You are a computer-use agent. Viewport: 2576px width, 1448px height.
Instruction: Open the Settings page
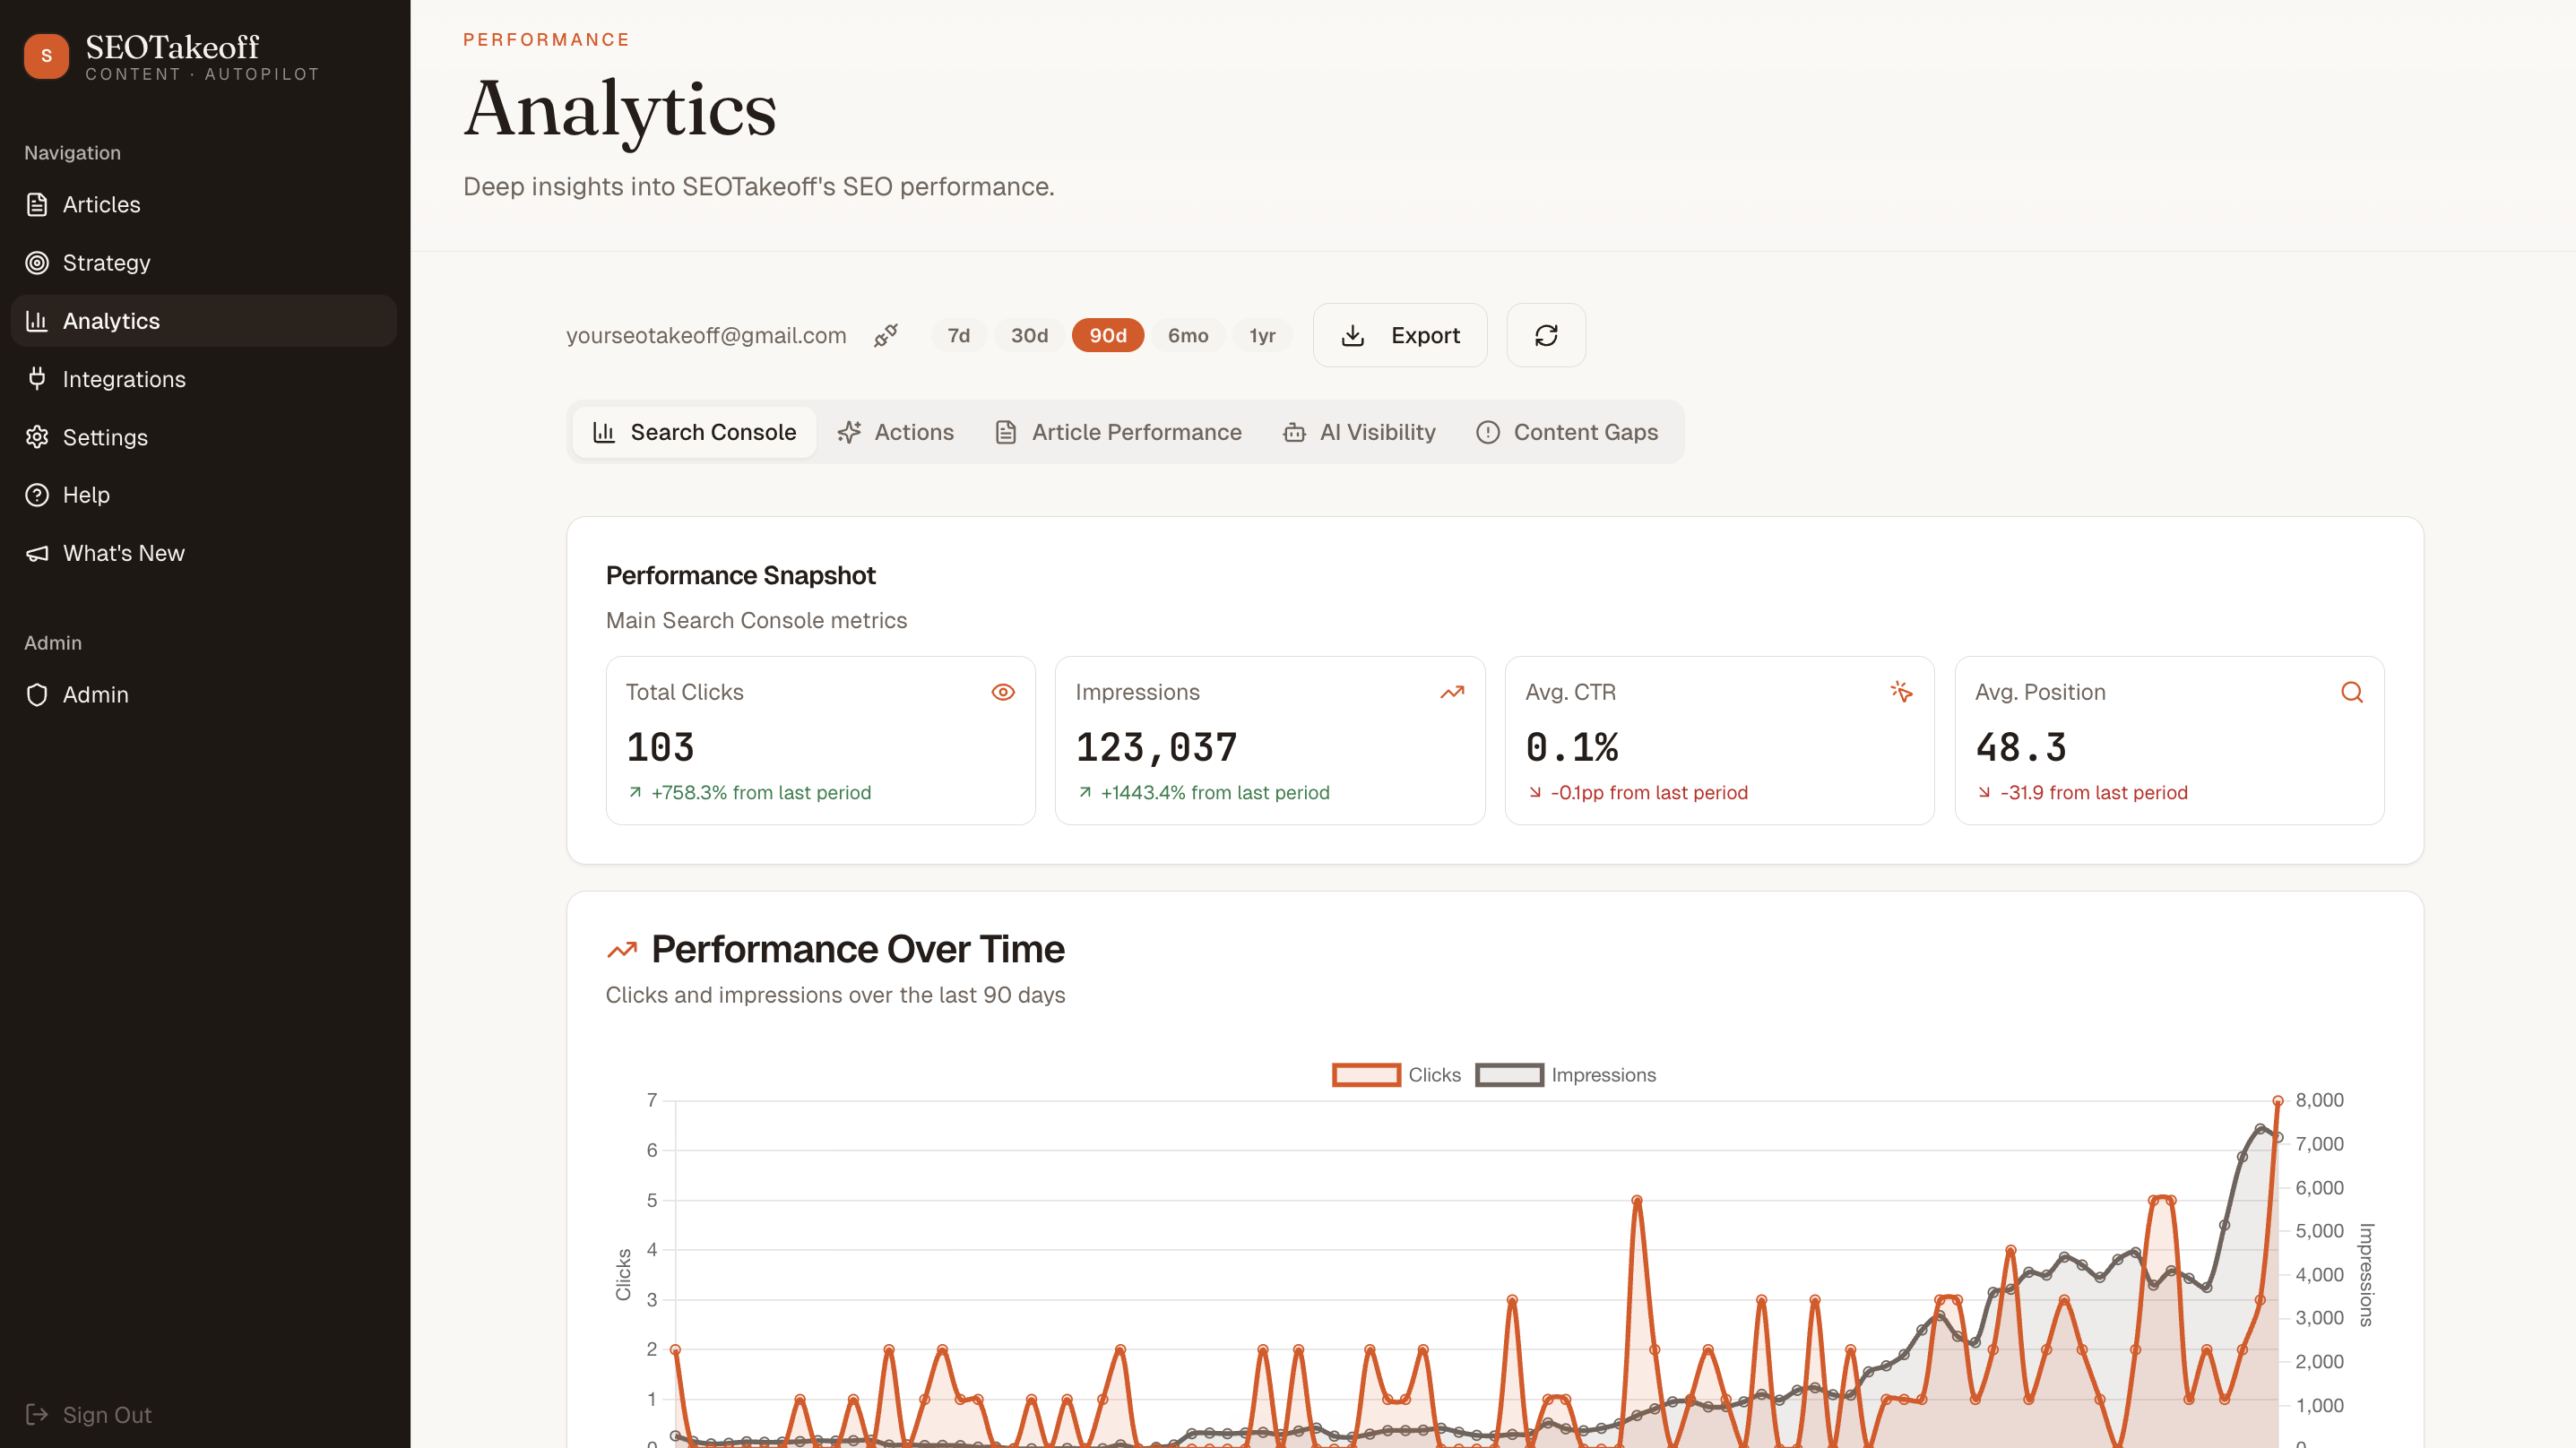click(204, 437)
